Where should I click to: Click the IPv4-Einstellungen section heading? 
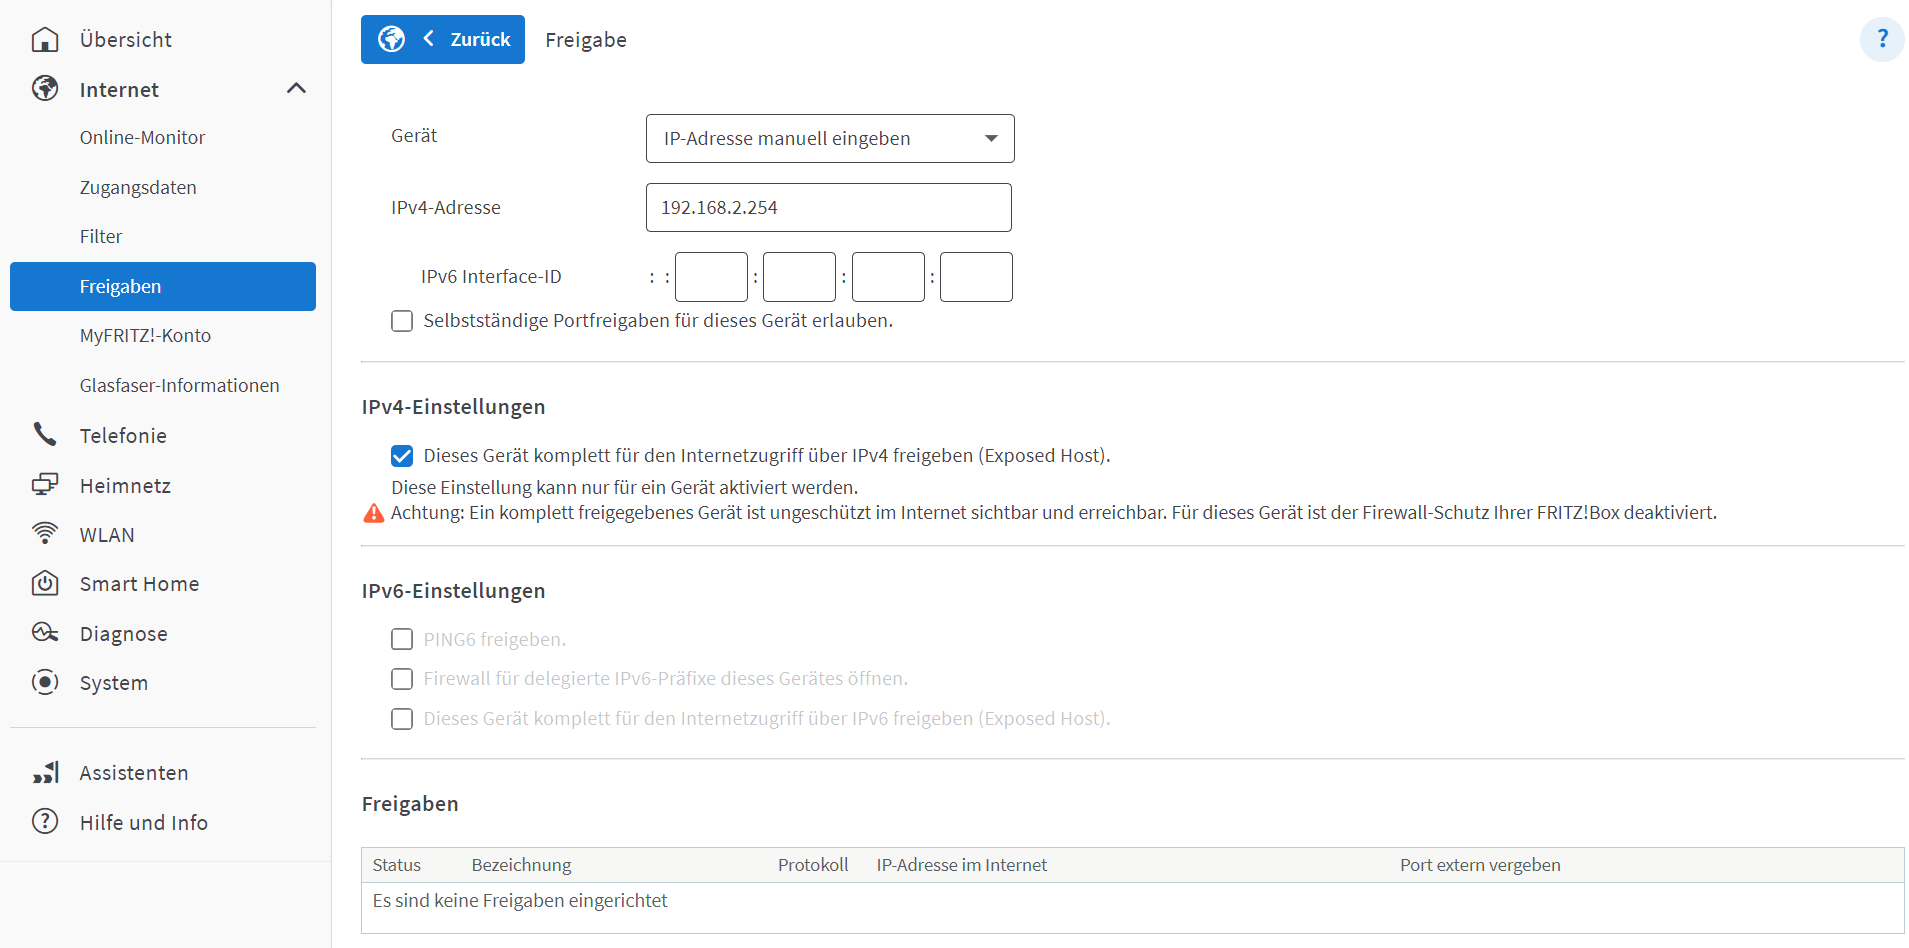point(453,407)
